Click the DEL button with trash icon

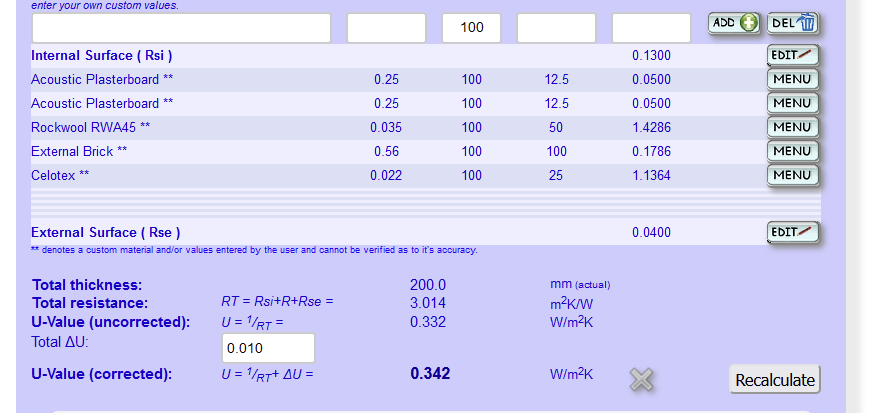coord(793,23)
